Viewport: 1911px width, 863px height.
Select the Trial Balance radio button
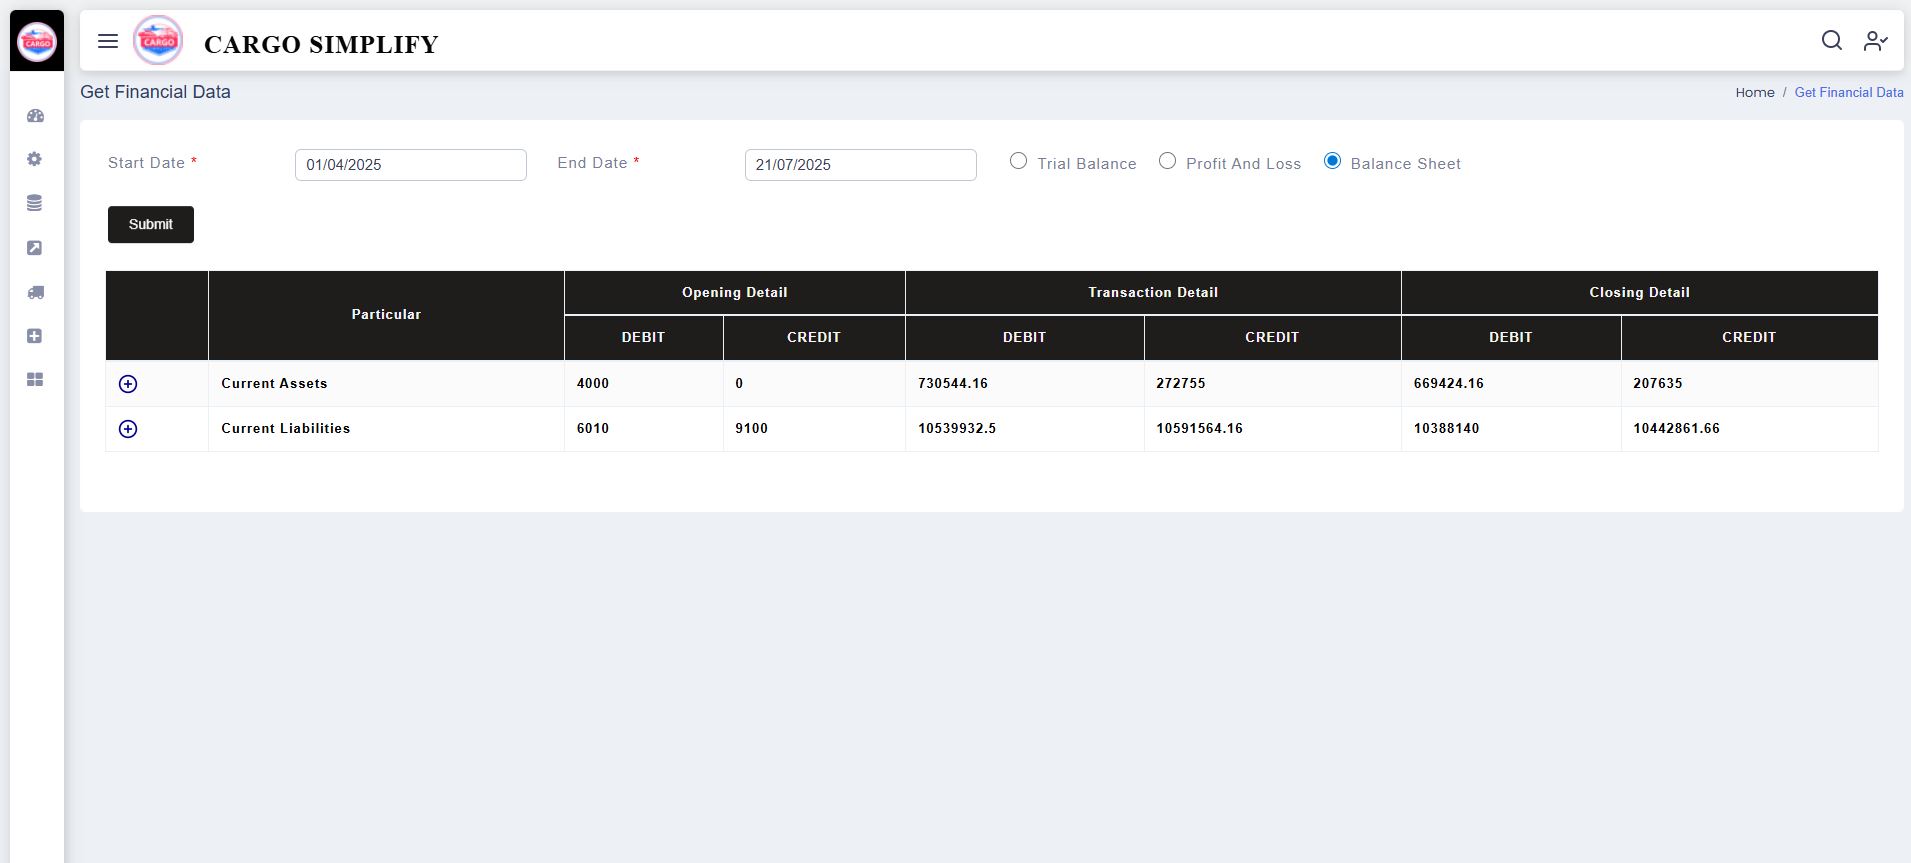click(1018, 161)
